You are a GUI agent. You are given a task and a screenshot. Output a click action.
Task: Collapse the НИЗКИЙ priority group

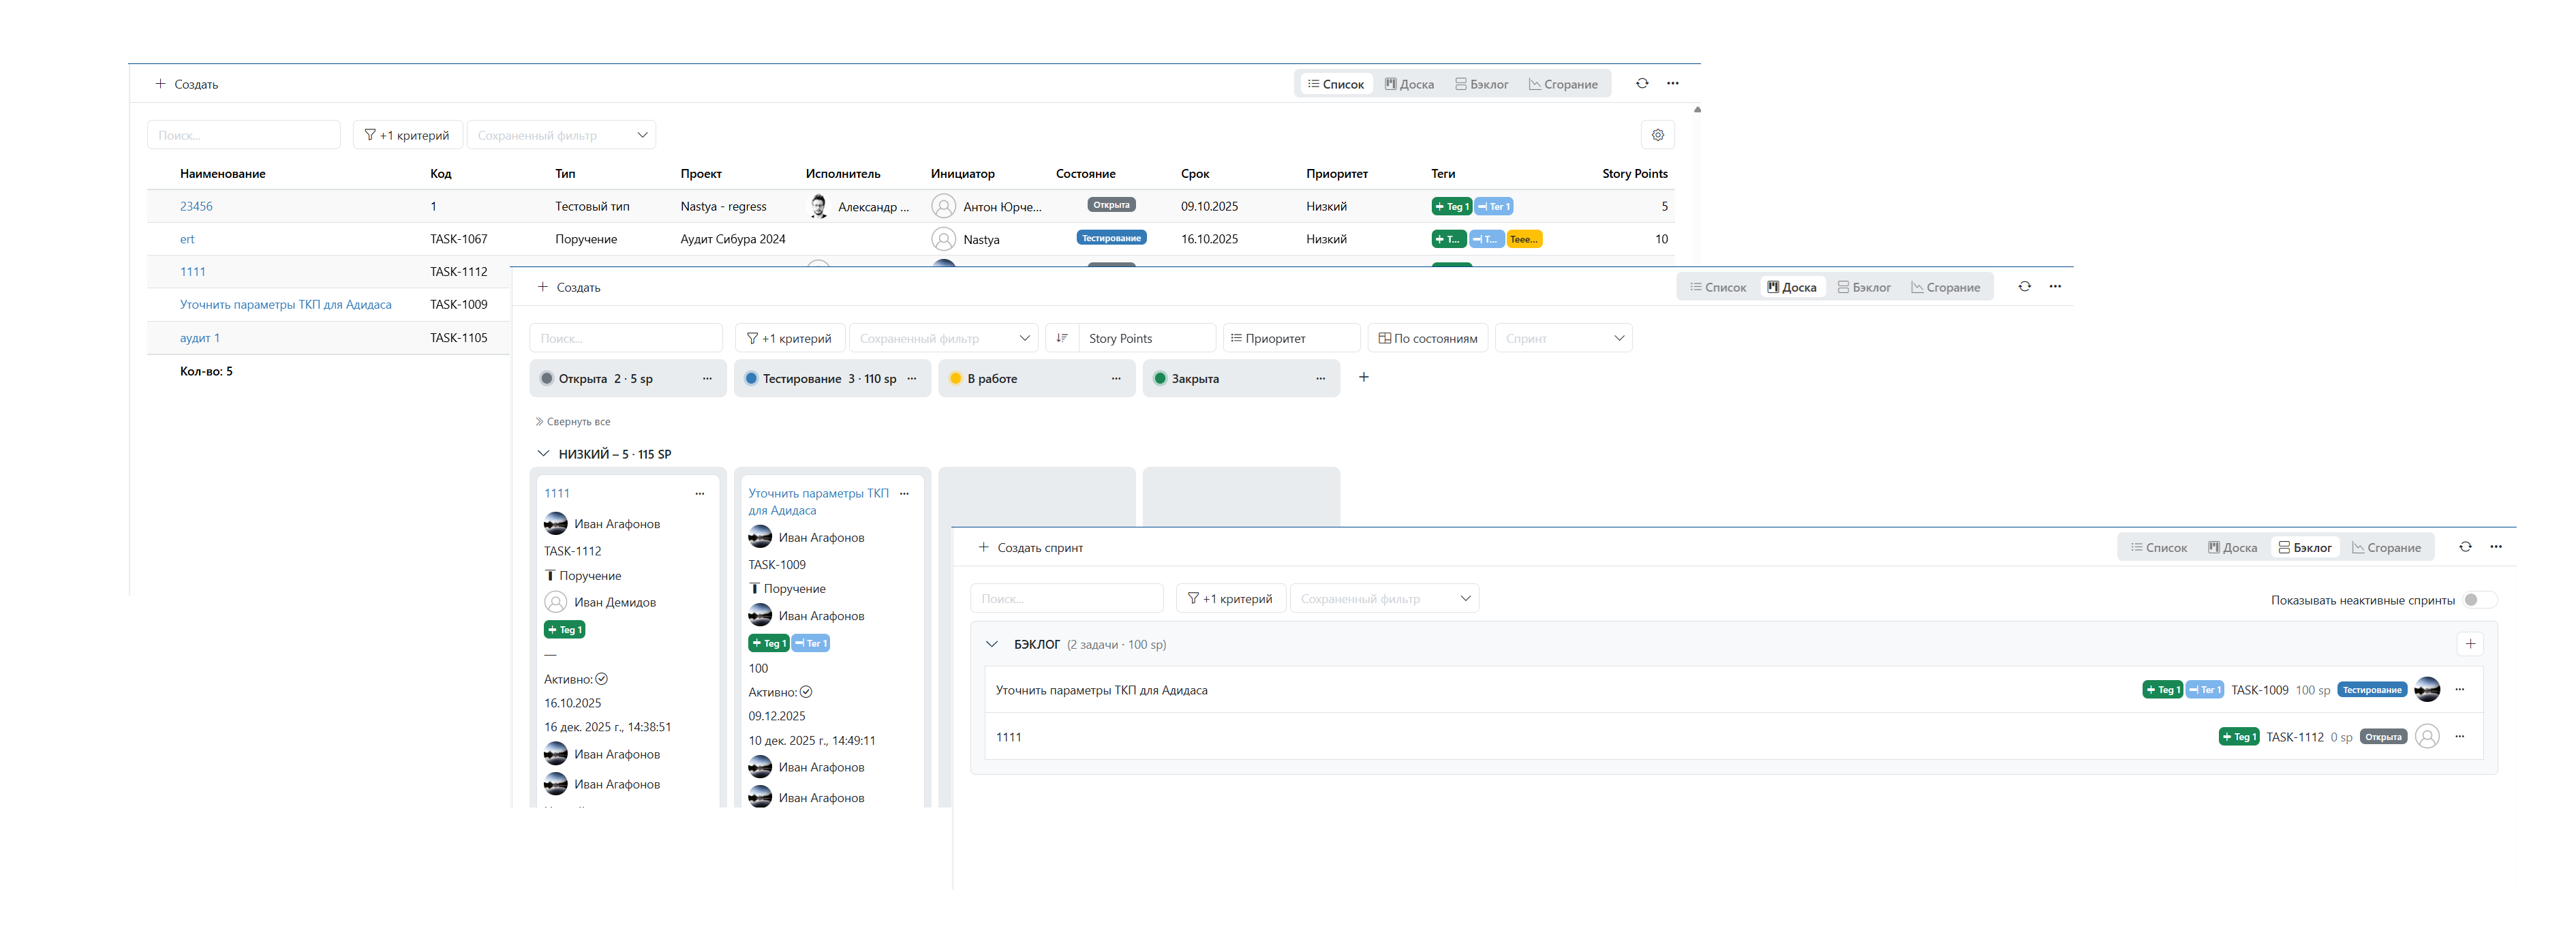click(x=543, y=454)
